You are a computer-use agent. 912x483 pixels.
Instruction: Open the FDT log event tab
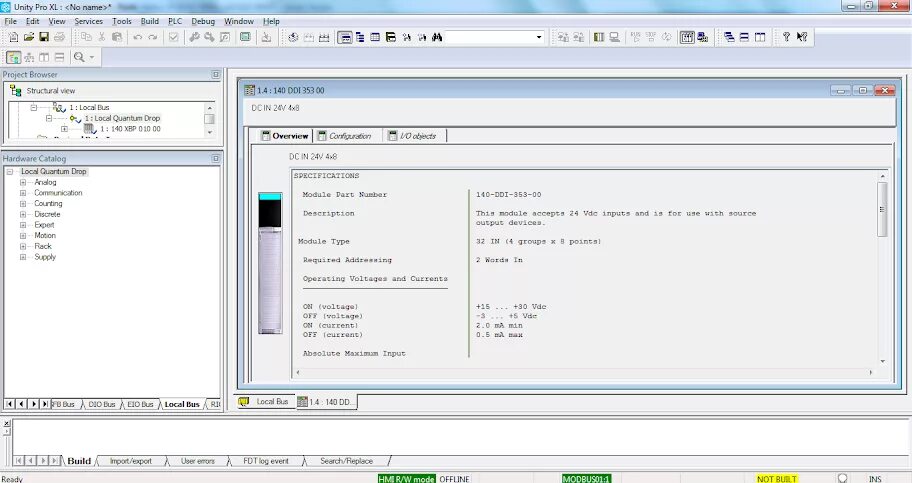266,461
